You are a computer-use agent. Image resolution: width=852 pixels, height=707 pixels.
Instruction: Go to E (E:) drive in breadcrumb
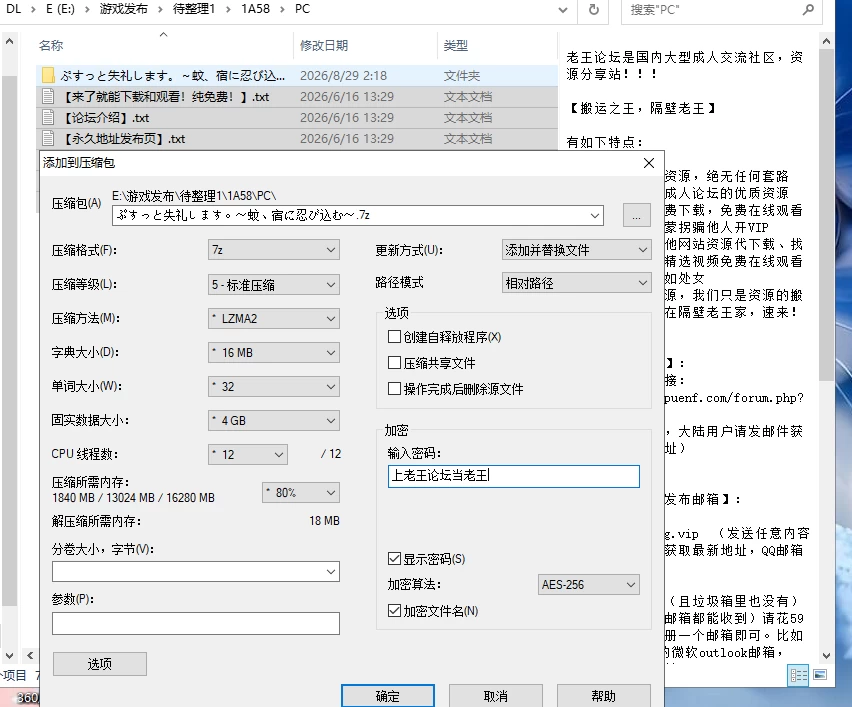60,9
